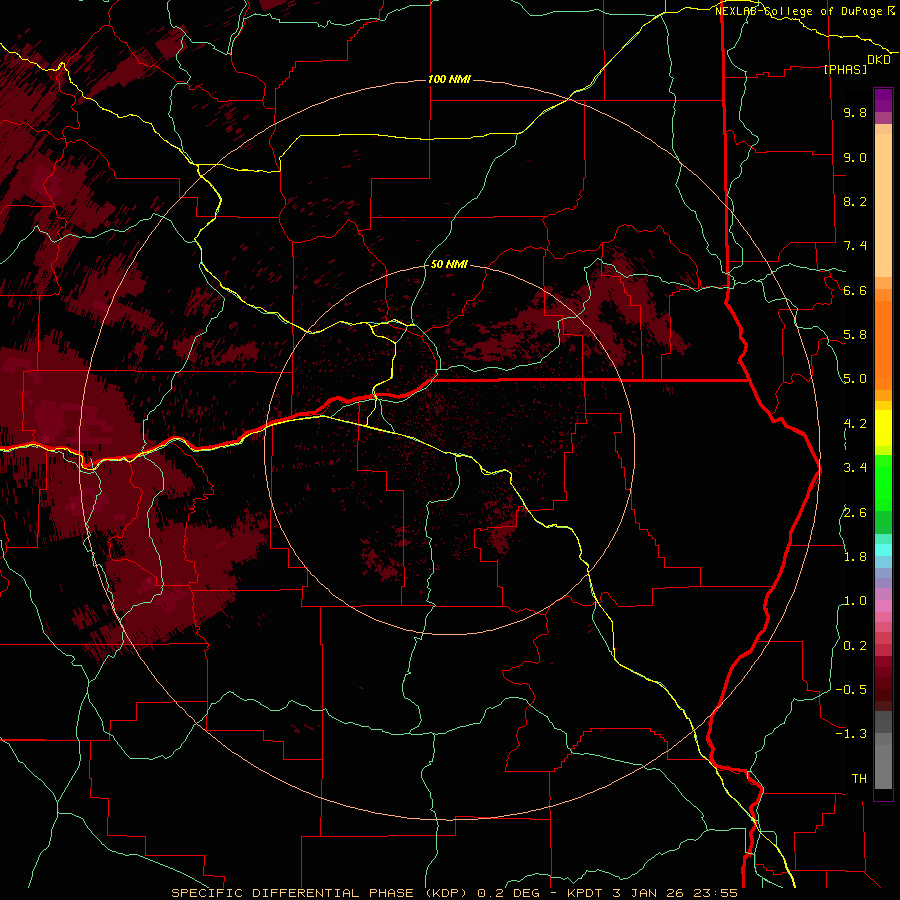The image size is (900, 900).
Task: Click the 1.0 value on the color scale
Action: (855, 601)
